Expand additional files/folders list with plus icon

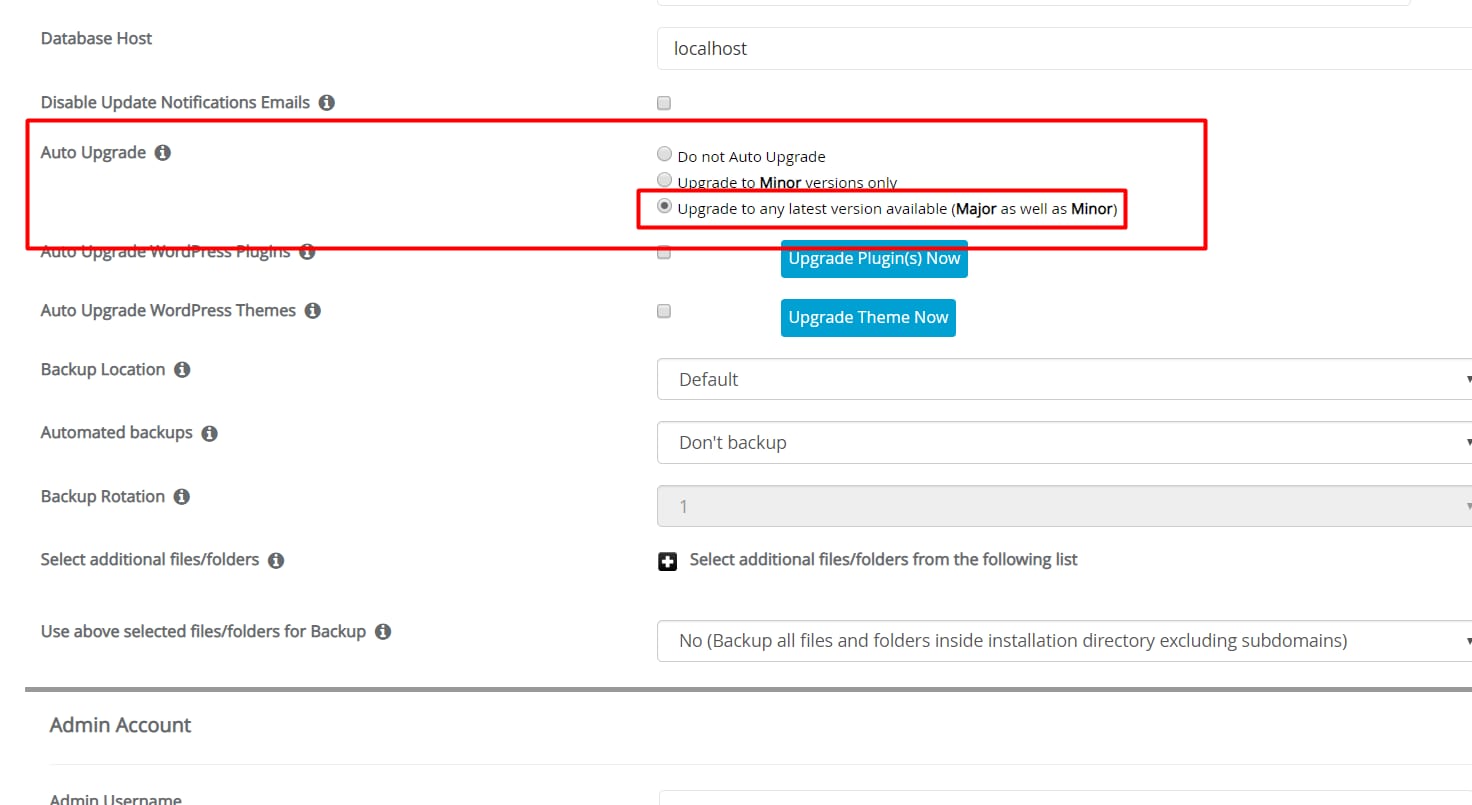tap(667, 561)
